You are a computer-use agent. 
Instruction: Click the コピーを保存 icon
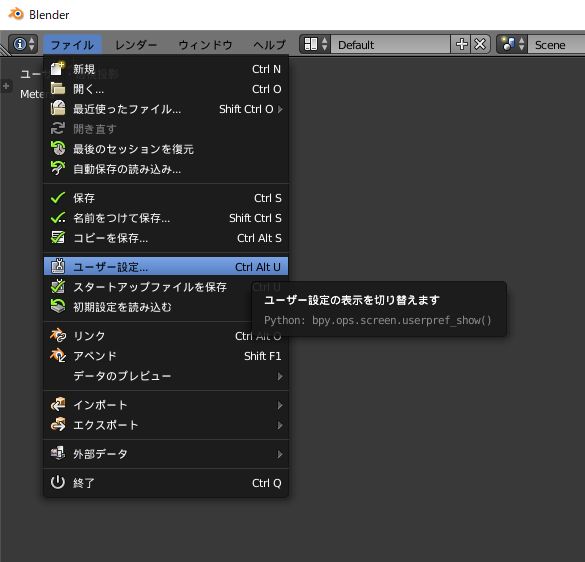pos(58,237)
